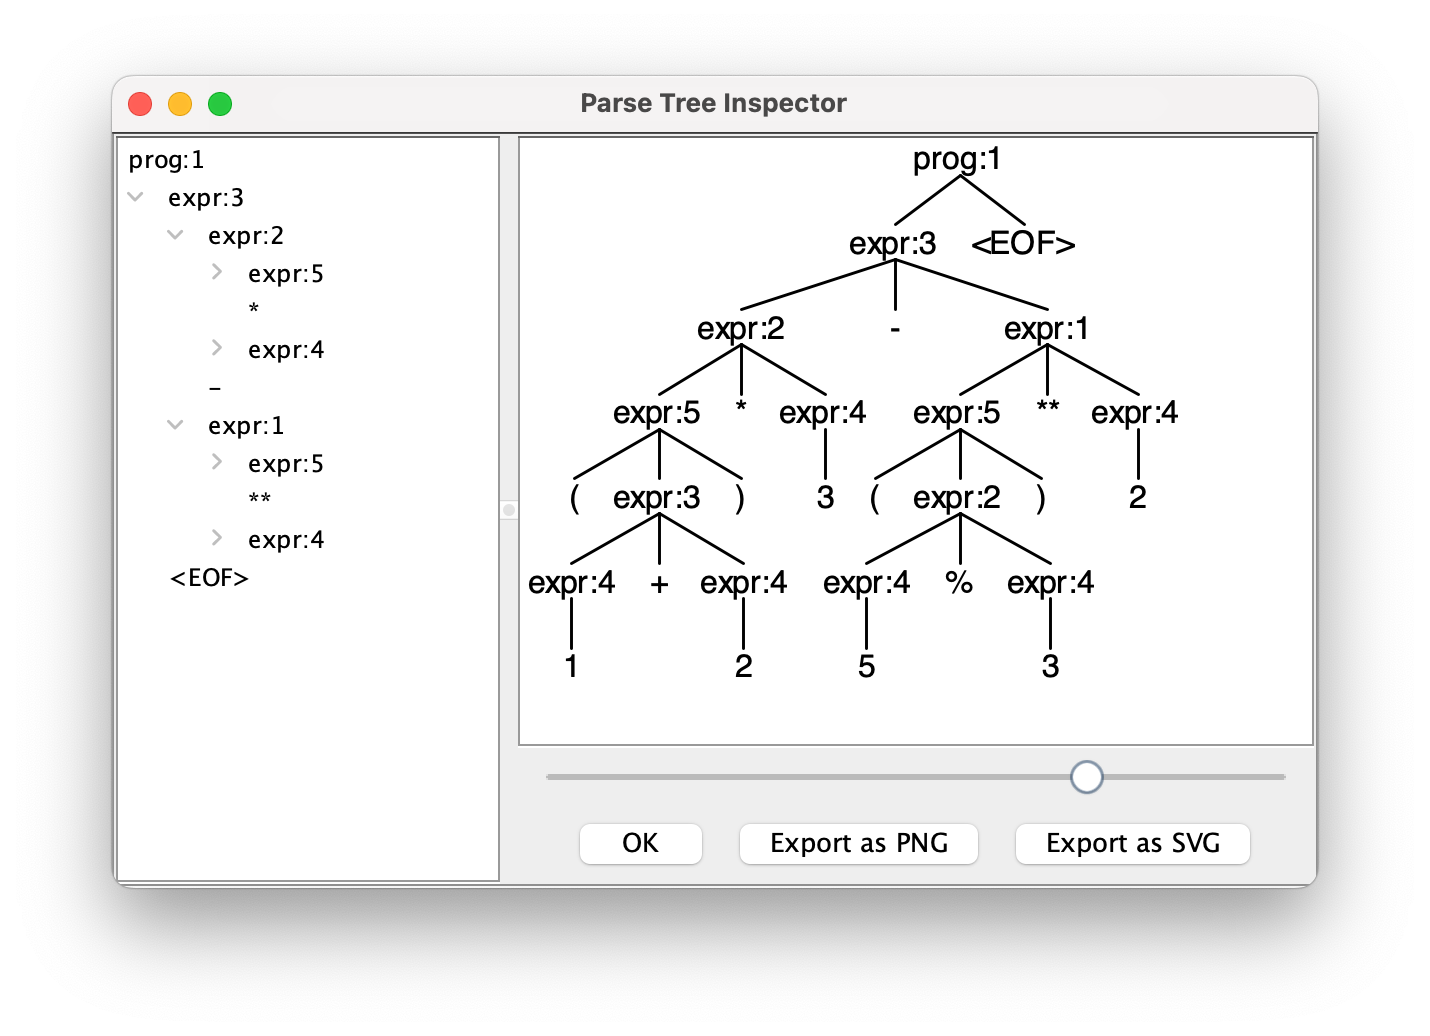This screenshot has width=1430, height=1036.
Task: Export the parse tree as SVG
Action: [x=1132, y=843]
